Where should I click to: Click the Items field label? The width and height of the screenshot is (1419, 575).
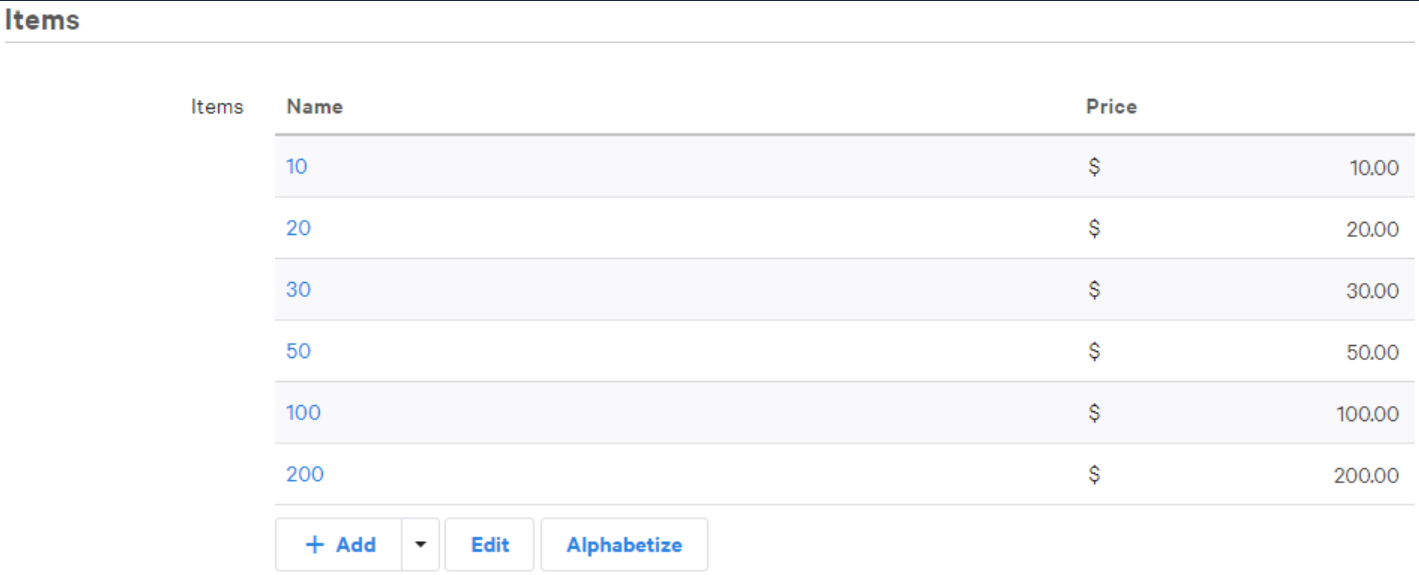pyautogui.click(x=217, y=107)
